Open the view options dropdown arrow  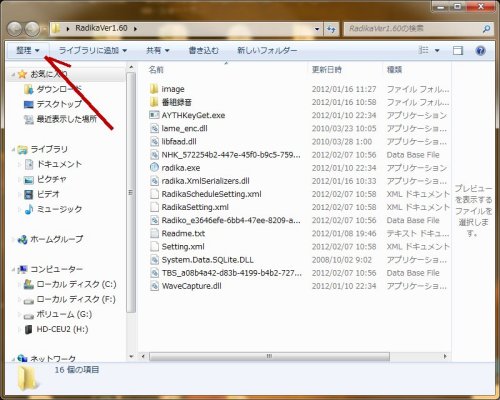[x=437, y=51]
